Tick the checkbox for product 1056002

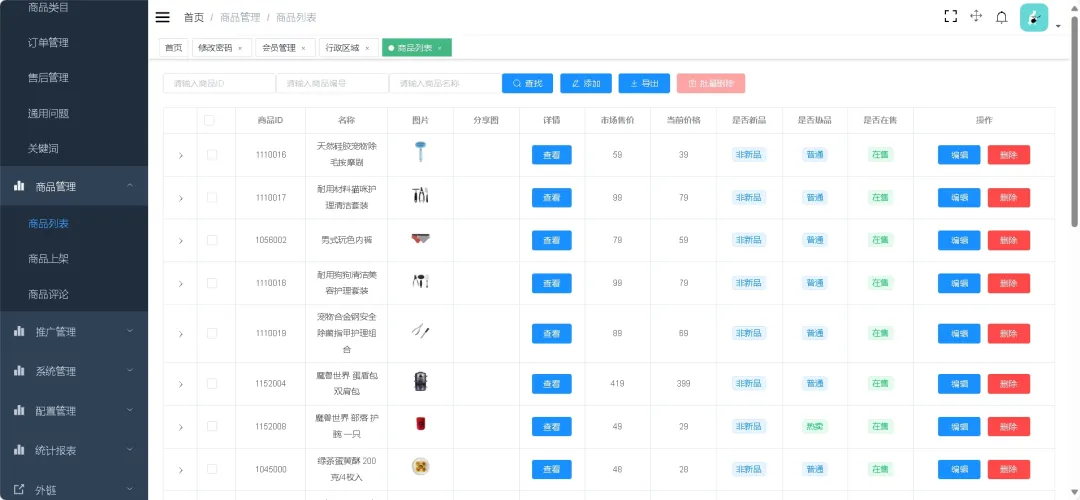[211, 240]
